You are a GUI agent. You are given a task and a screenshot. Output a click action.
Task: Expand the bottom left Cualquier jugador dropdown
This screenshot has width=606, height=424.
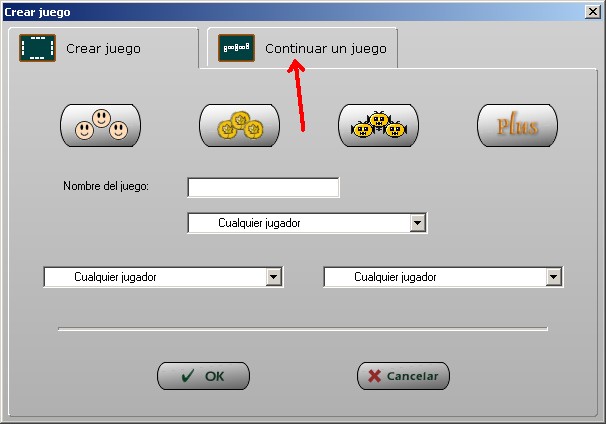274,277
